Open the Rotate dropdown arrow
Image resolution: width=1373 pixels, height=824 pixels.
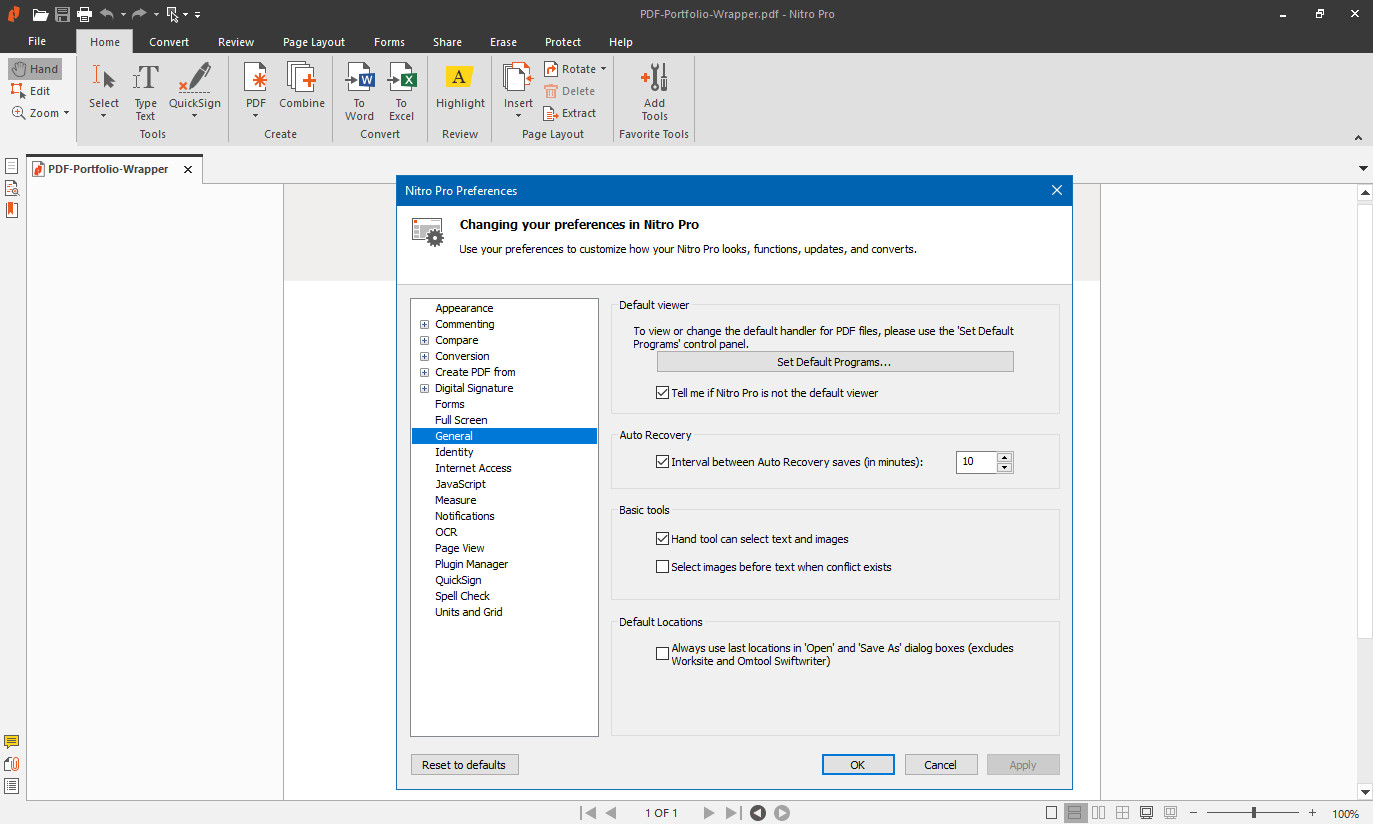[x=603, y=69]
